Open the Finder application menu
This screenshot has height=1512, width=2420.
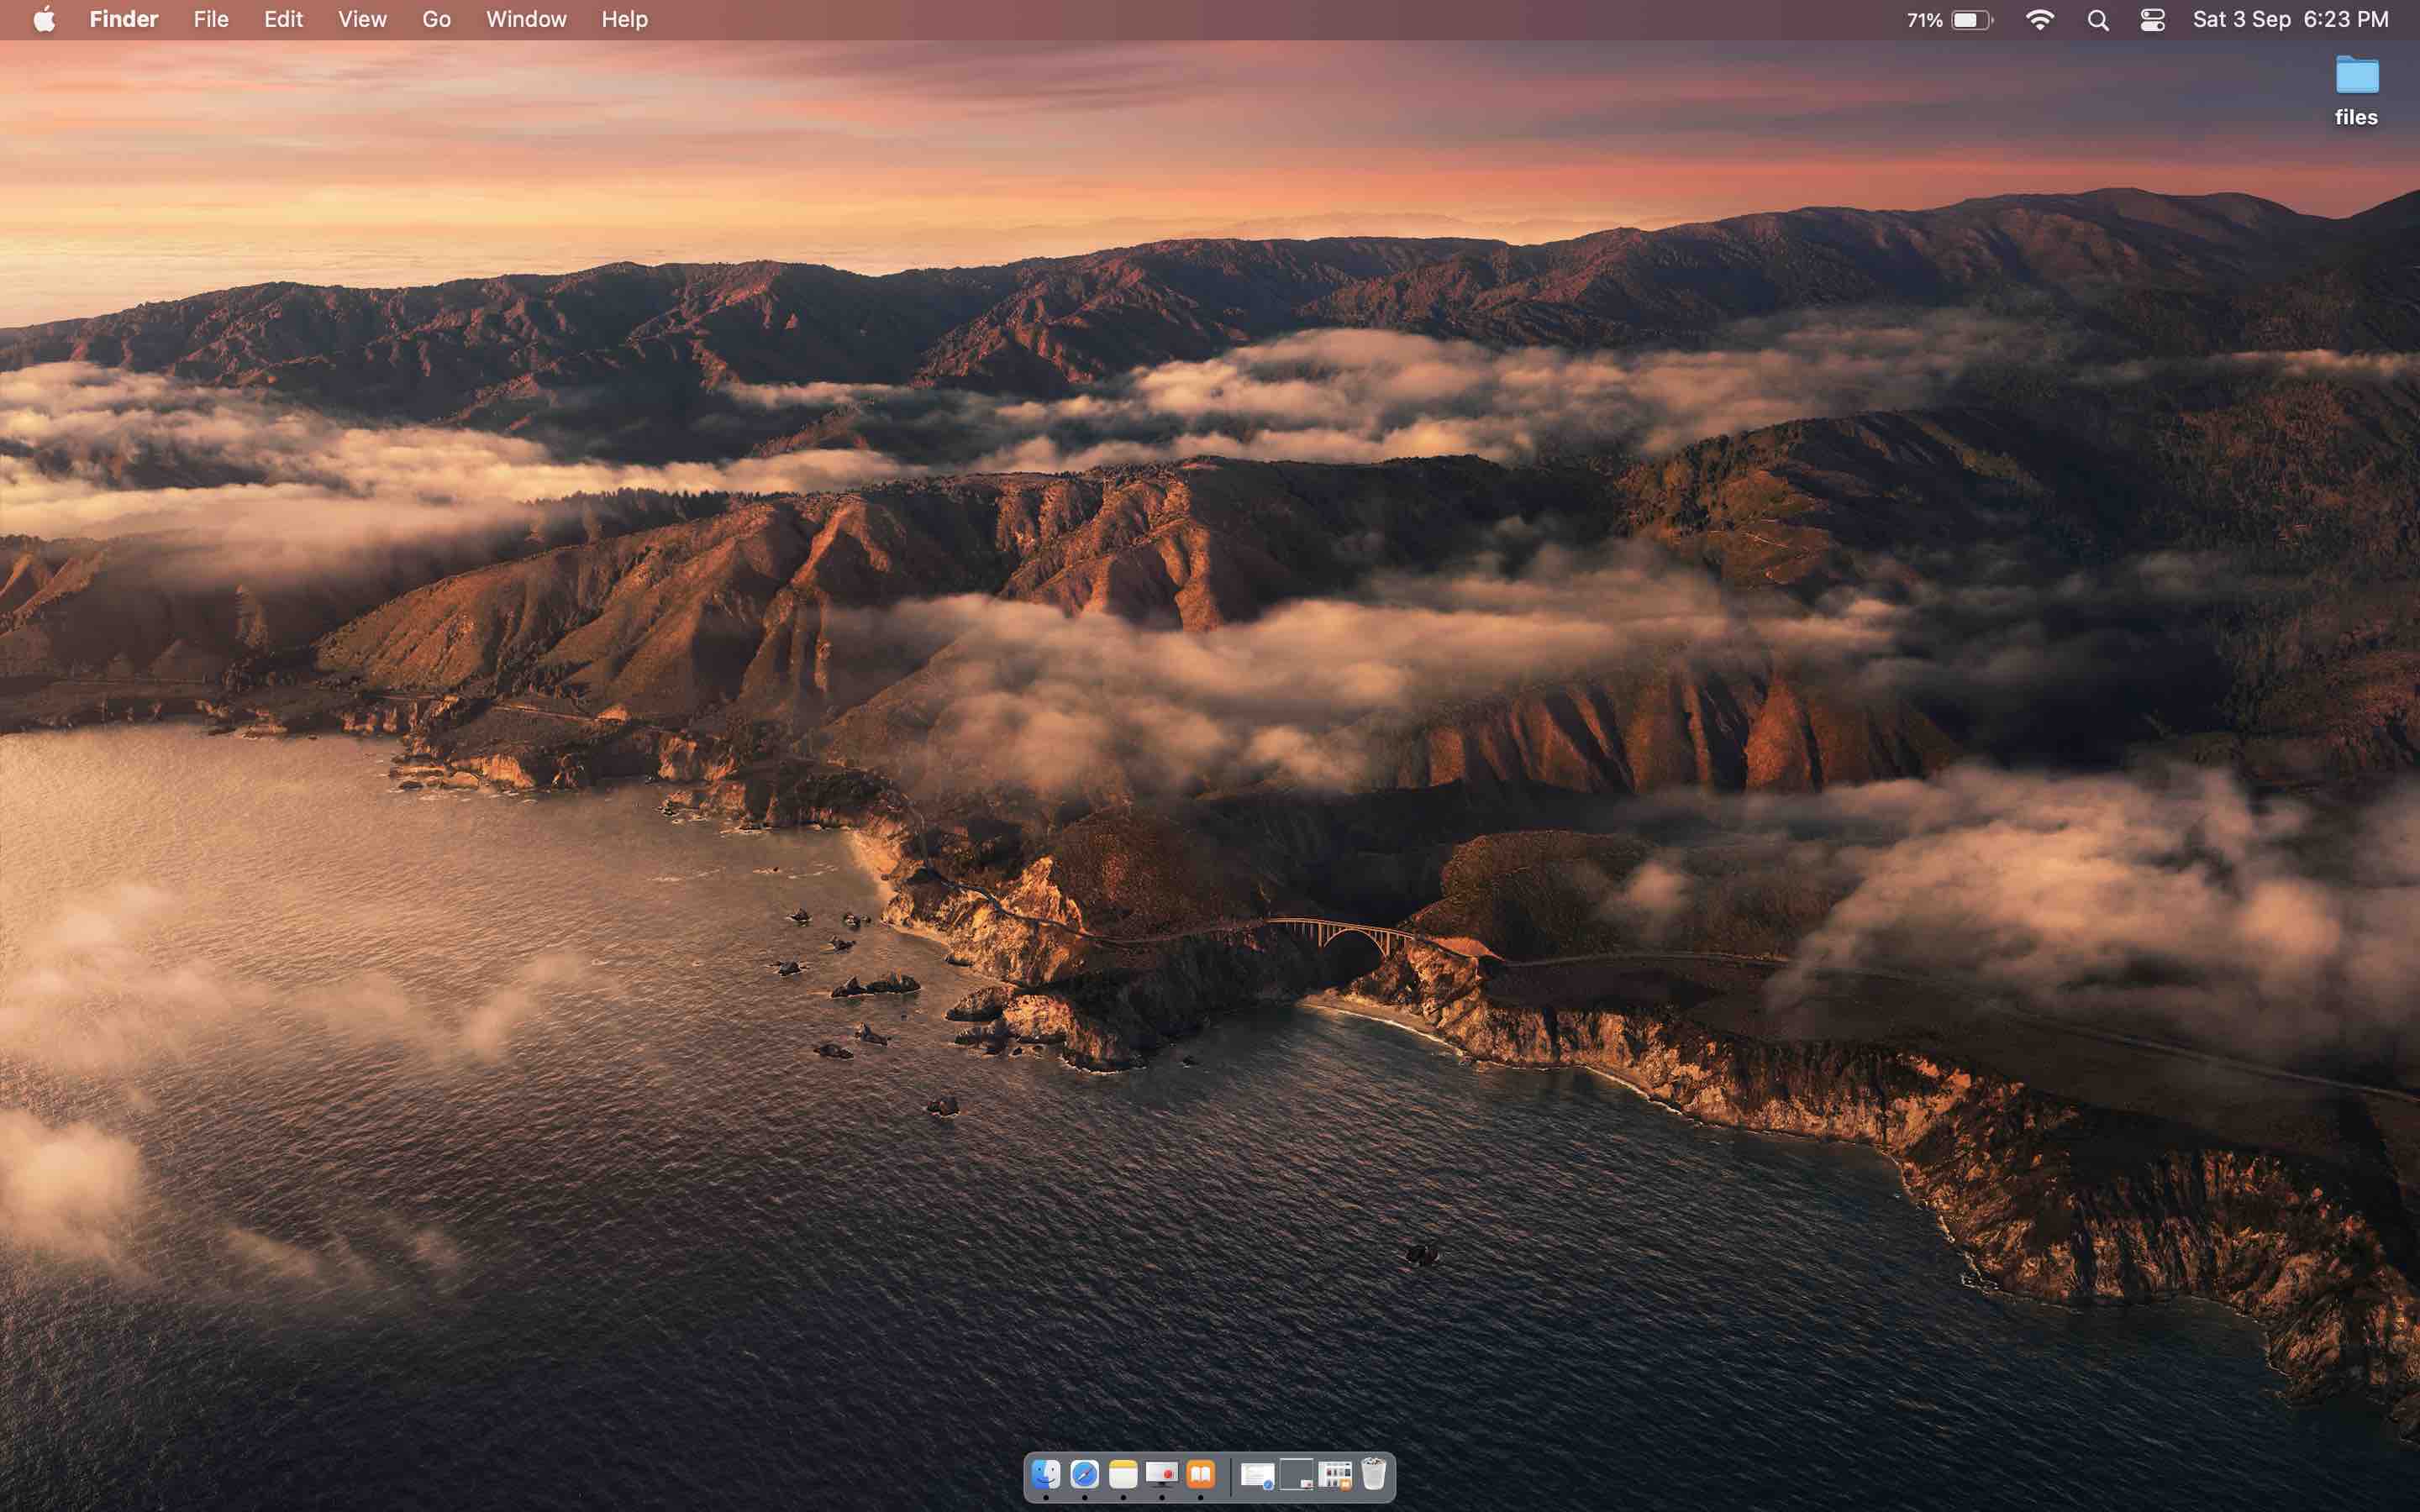click(x=123, y=20)
